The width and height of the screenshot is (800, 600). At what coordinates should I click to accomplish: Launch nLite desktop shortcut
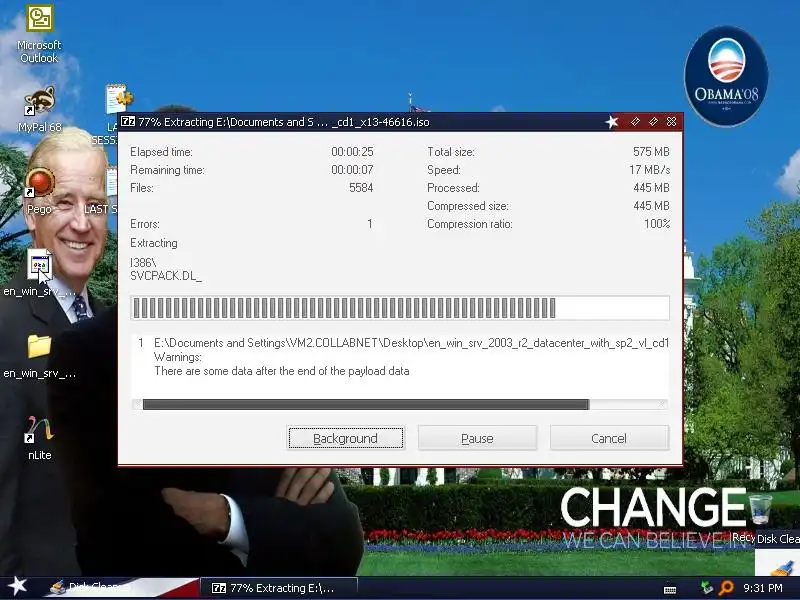(39, 429)
